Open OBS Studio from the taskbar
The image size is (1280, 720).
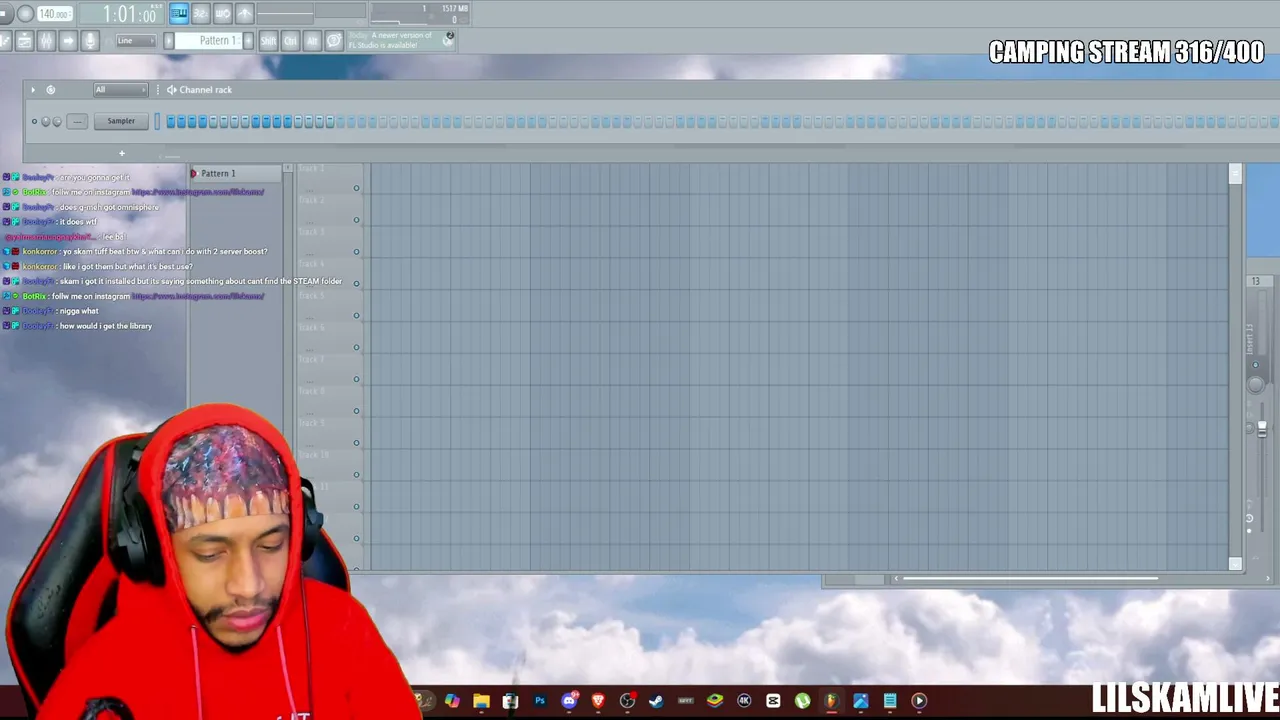(627, 701)
